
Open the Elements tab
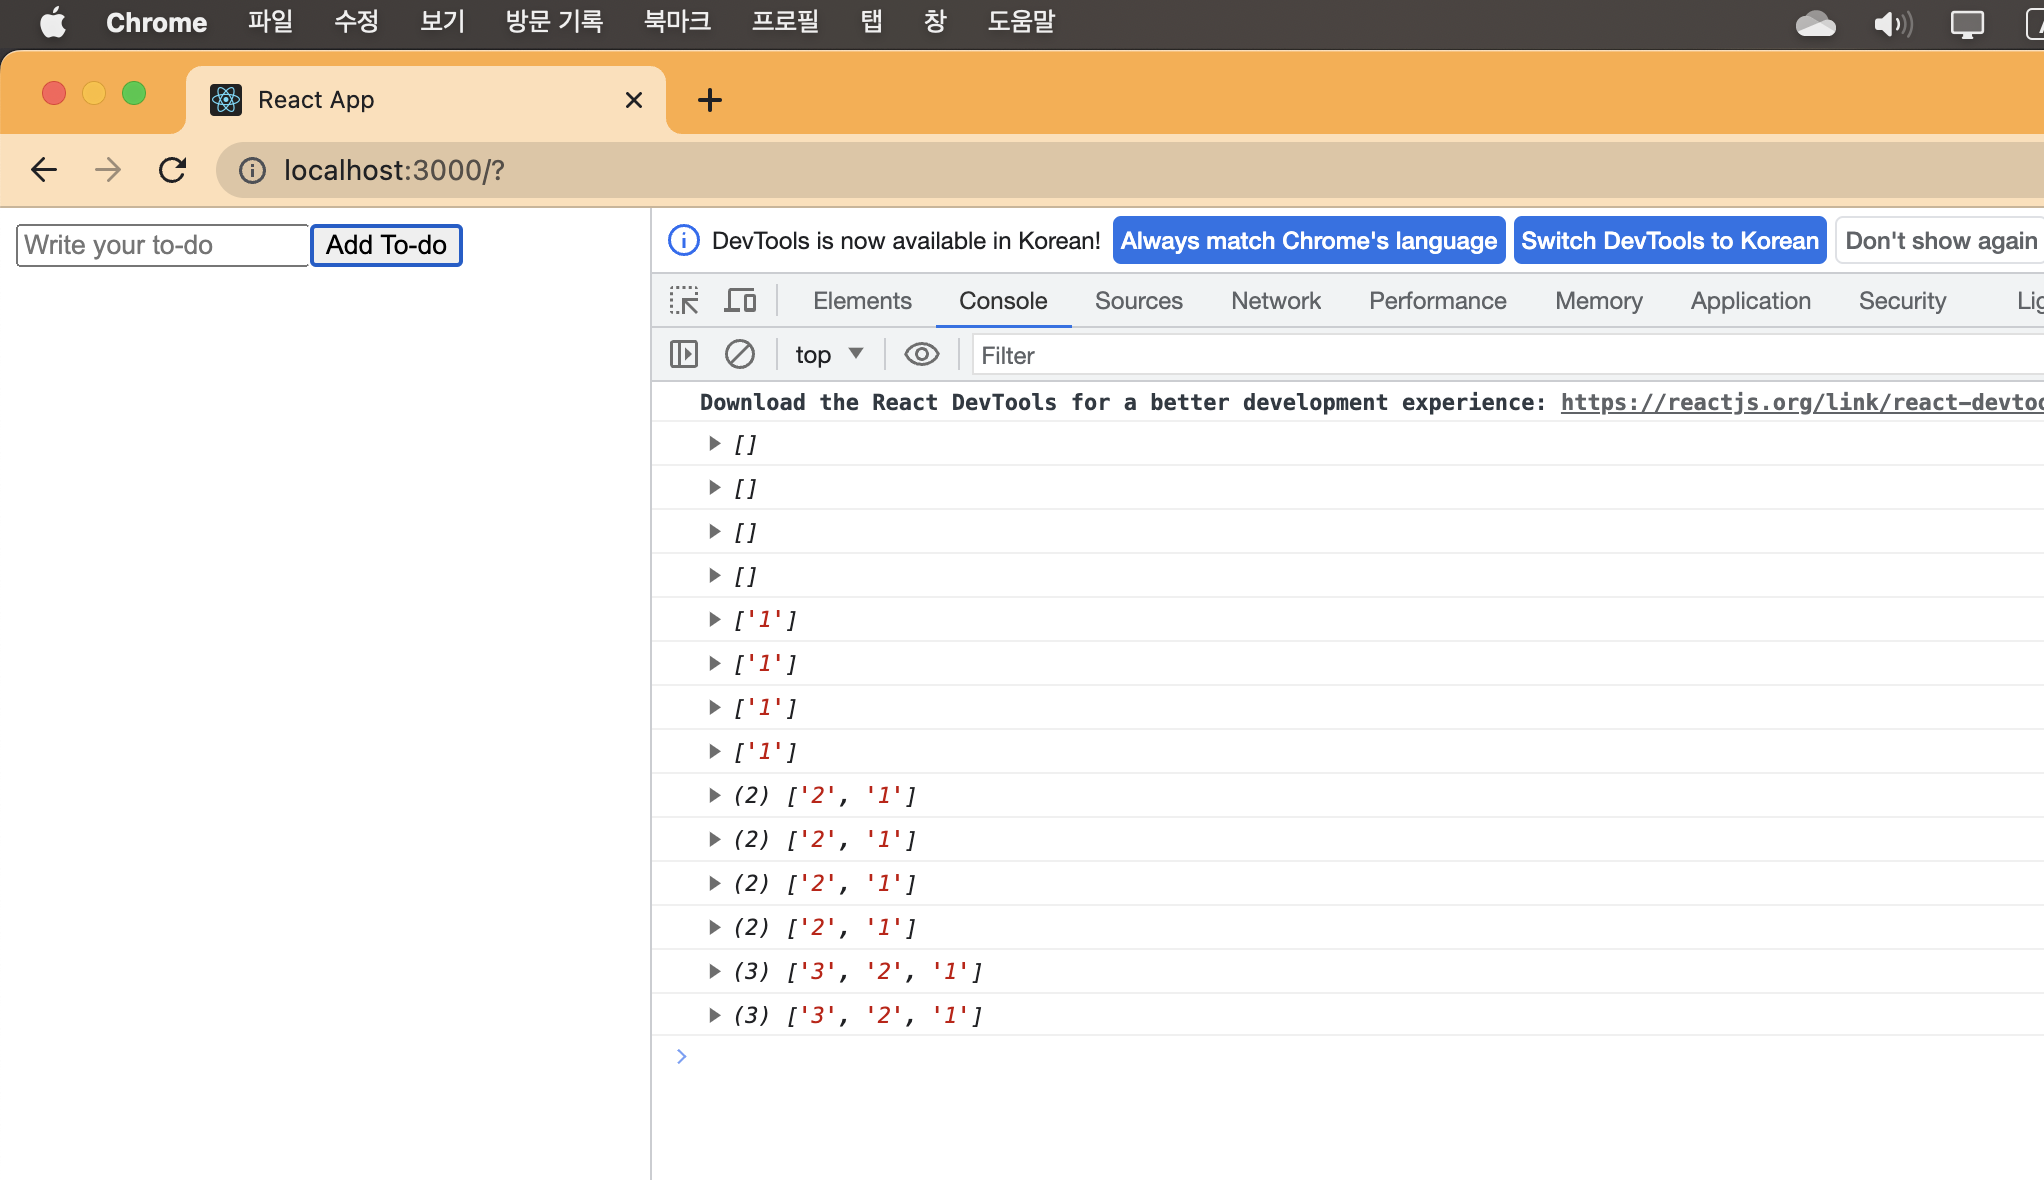pos(861,300)
